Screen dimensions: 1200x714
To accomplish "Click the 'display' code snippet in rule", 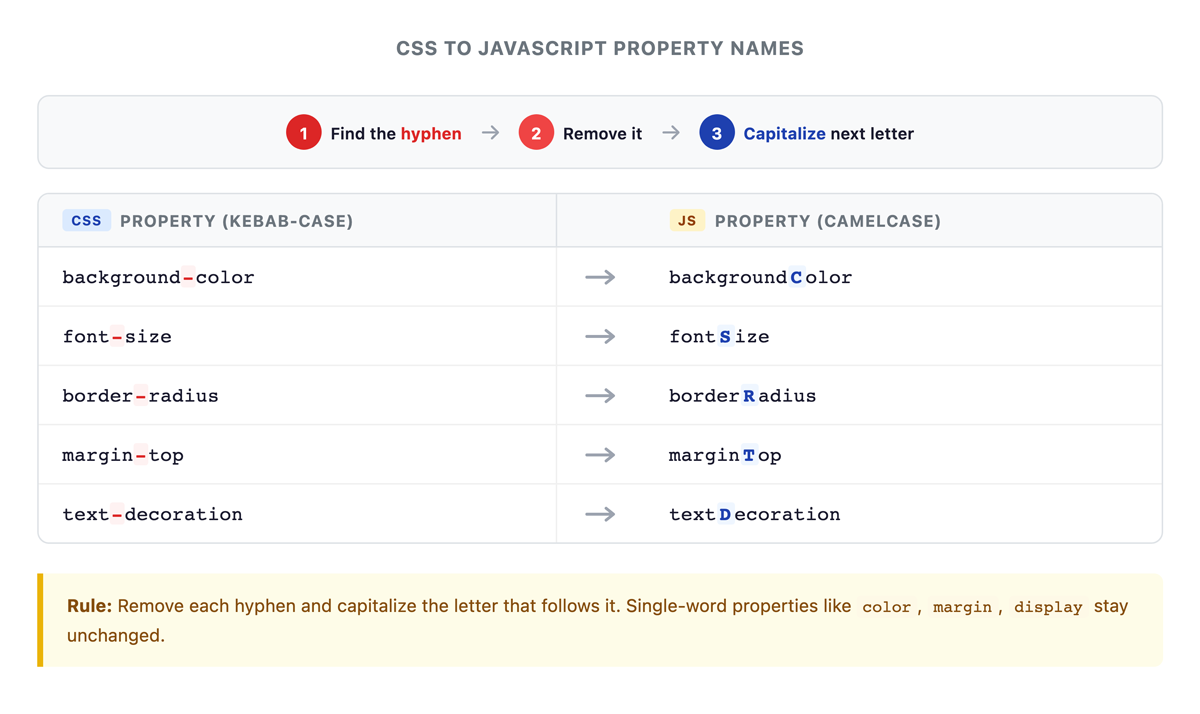I will (1048, 607).
